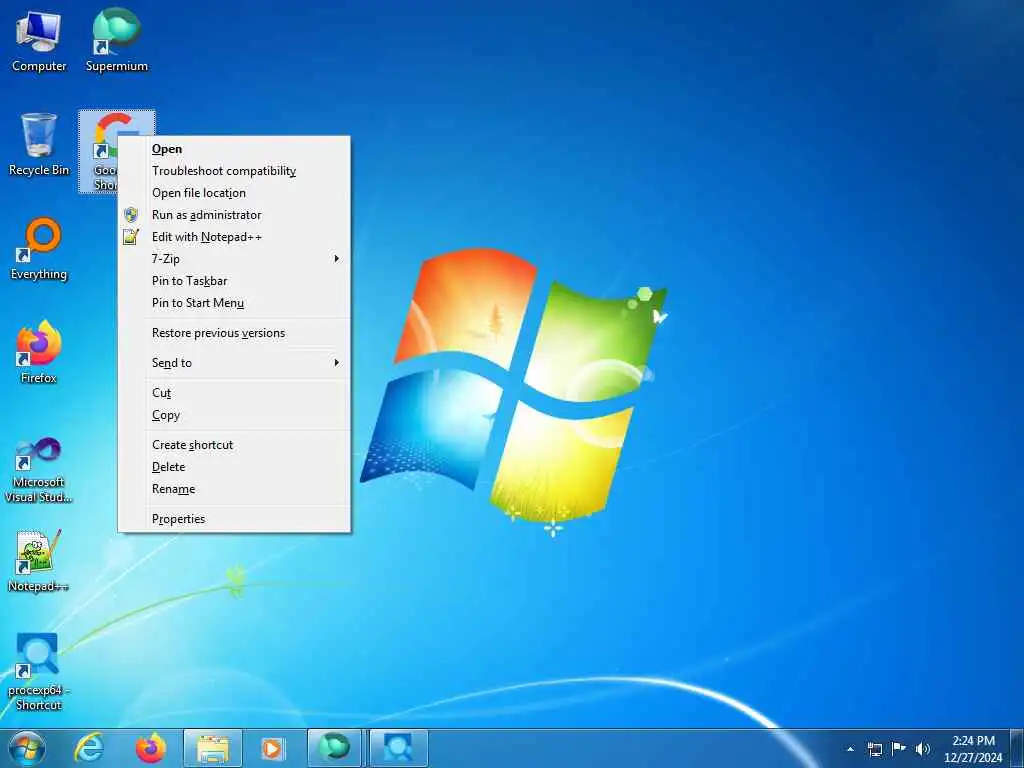This screenshot has height=768, width=1024.
Task: Open Windows Media Player from the taskbar
Action: pos(272,748)
